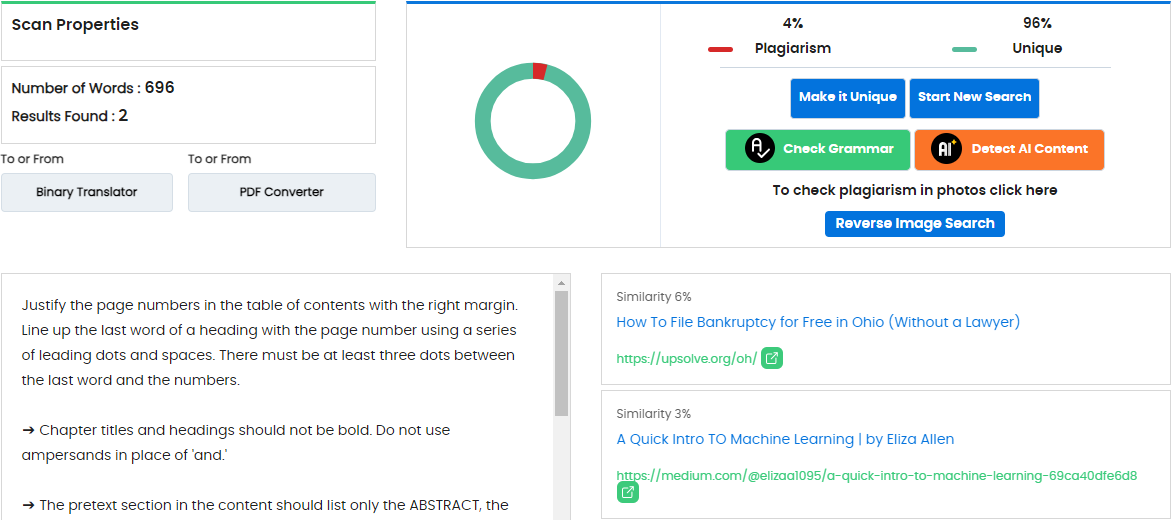Open the PDF Converter tool
Image resolution: width=1173 pixels, height=520 pixels.
(x=281, y=192)
